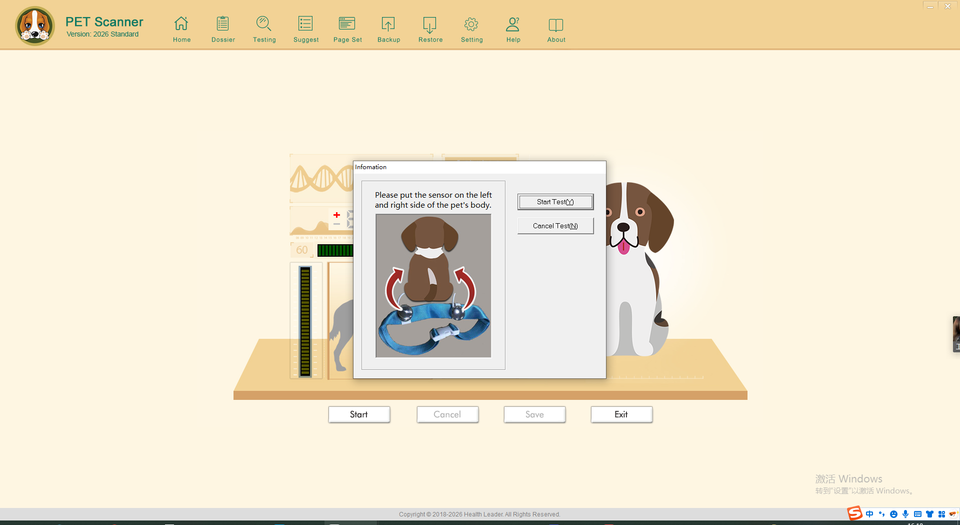Screen dimensions: 960x525
Task: Toggle the Chinese input mode indicator
Action: click(x=870, y=514)
